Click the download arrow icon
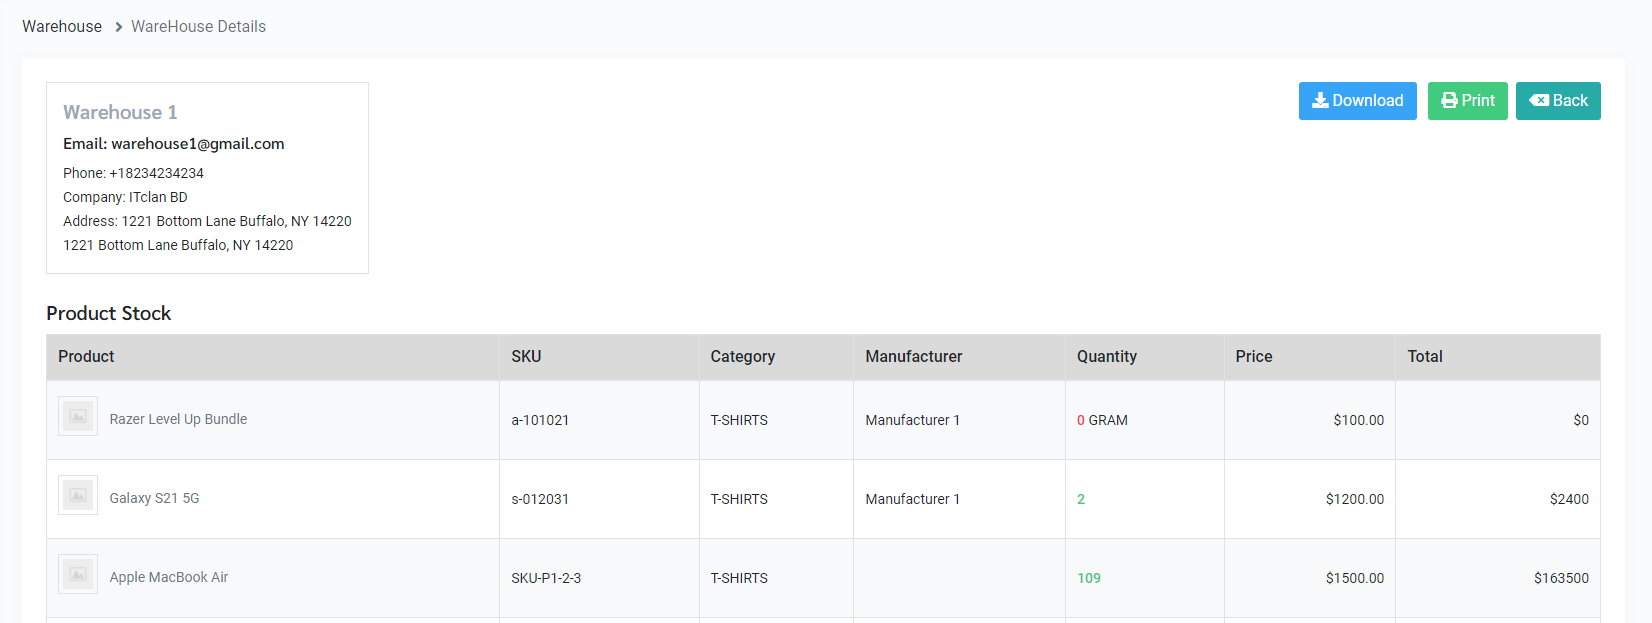Screen dimensions: 1652x623 pyautogui.click(x=1320, y=101)
